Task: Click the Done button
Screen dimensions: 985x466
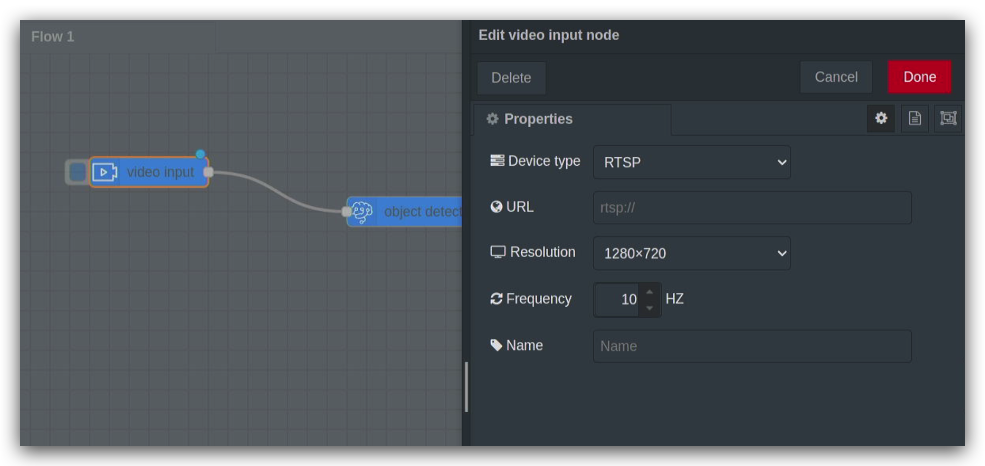Action: tap(919, 77)
